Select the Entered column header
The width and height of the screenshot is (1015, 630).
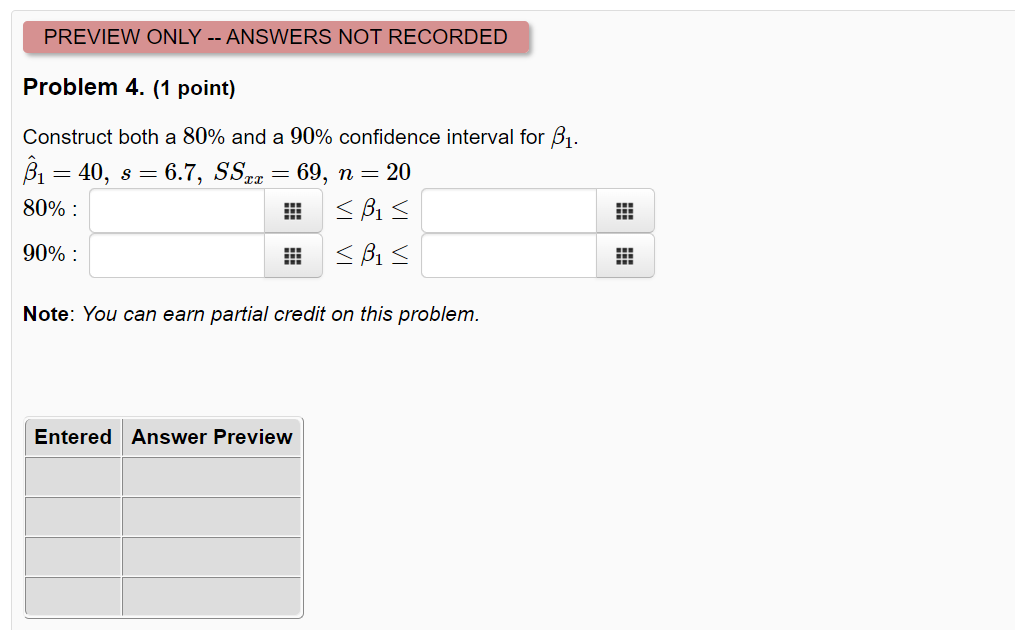click(x=72, y=437)
